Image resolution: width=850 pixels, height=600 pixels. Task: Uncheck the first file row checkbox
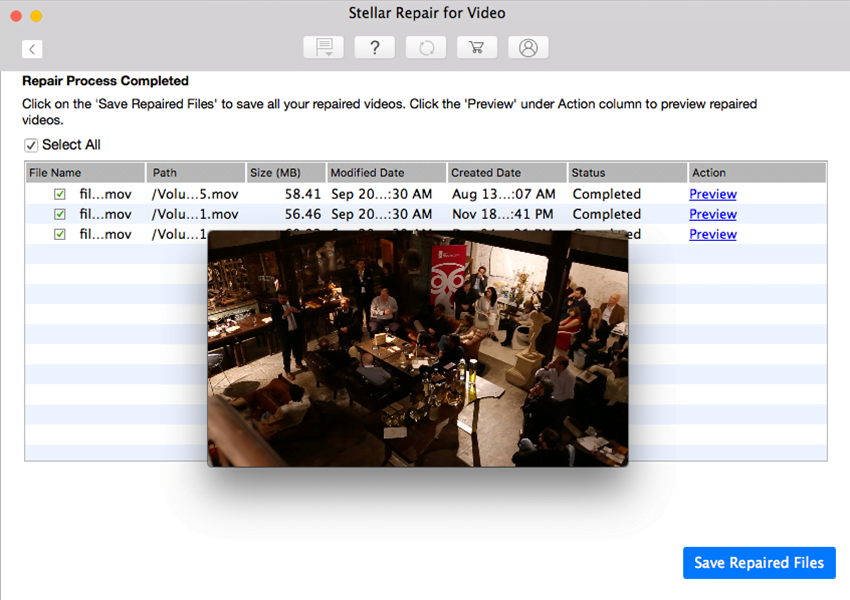60,194
